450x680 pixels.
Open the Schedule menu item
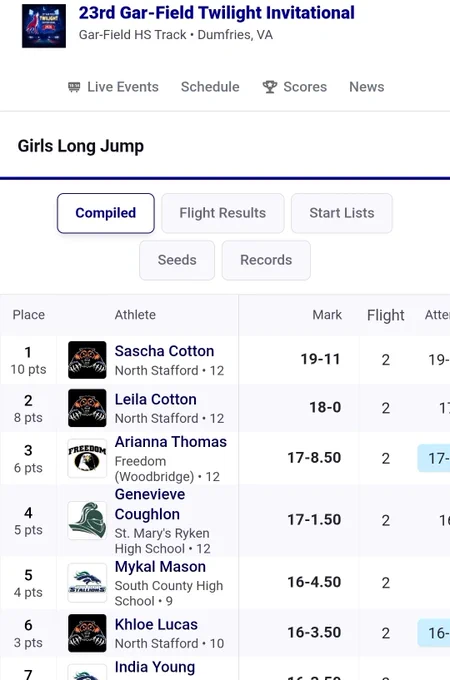pyautogui.click(x=210, y=87)
